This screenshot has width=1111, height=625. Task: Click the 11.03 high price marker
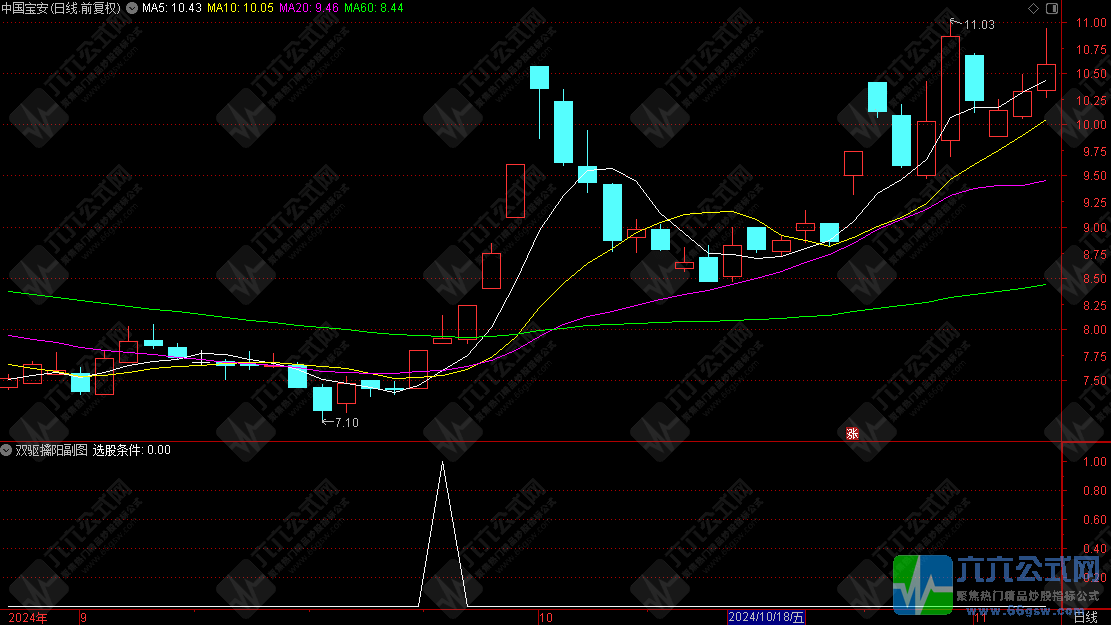(979, 24)
